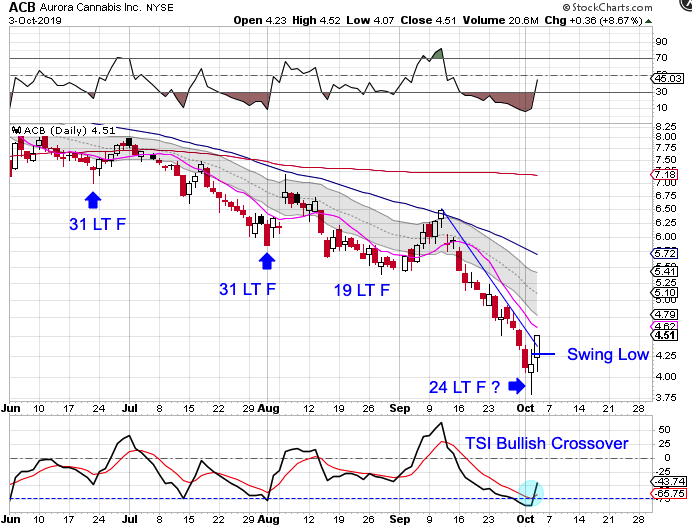692x527 pixels.
Task: Click the 5.10 price tag
Action: [x=665, y=292]
